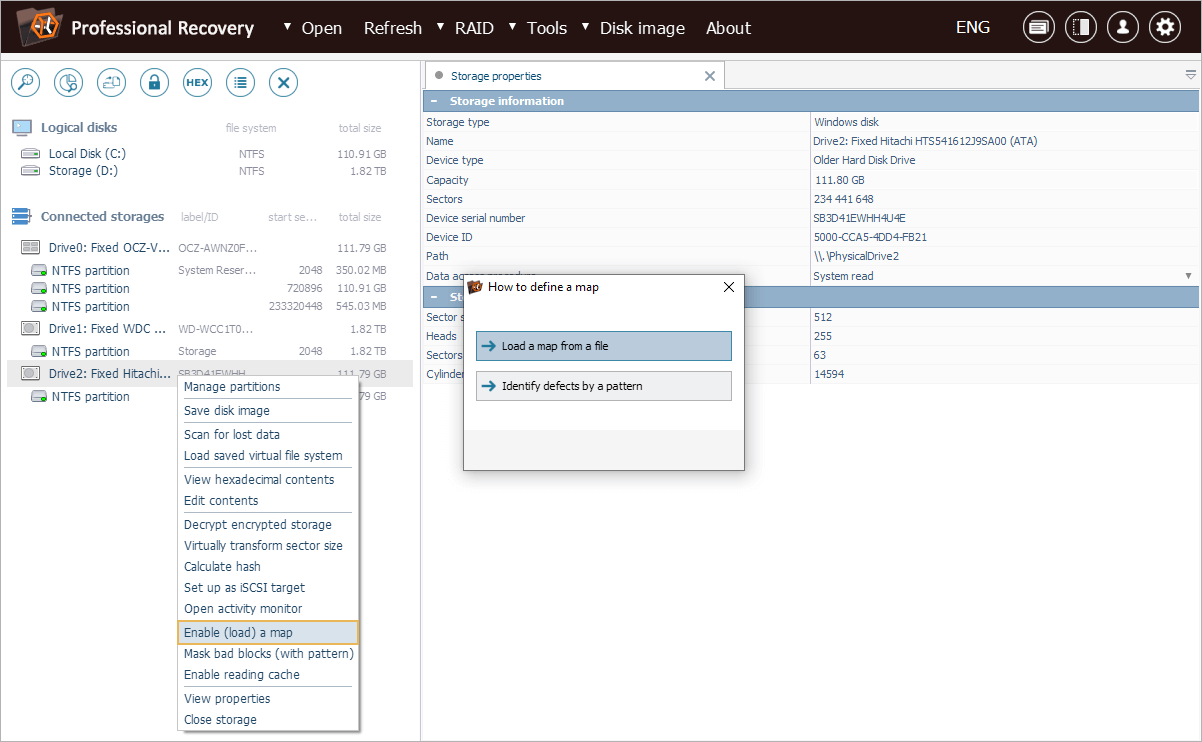Open the partition manager pie-chart icon

coord(68,83)
